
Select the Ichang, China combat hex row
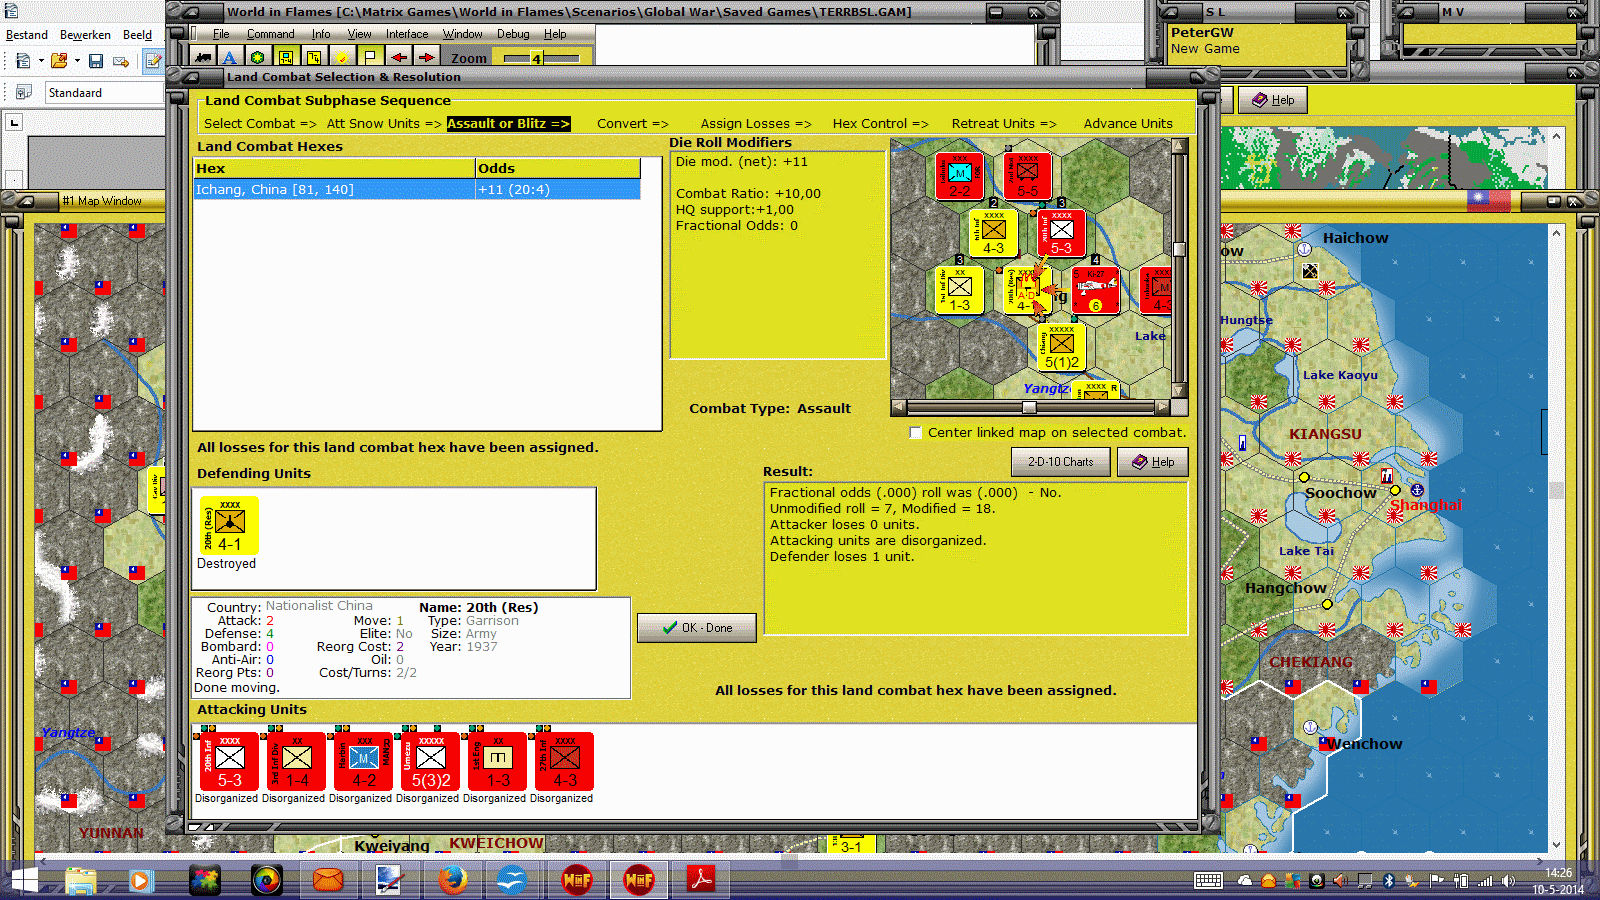[417, 190]
